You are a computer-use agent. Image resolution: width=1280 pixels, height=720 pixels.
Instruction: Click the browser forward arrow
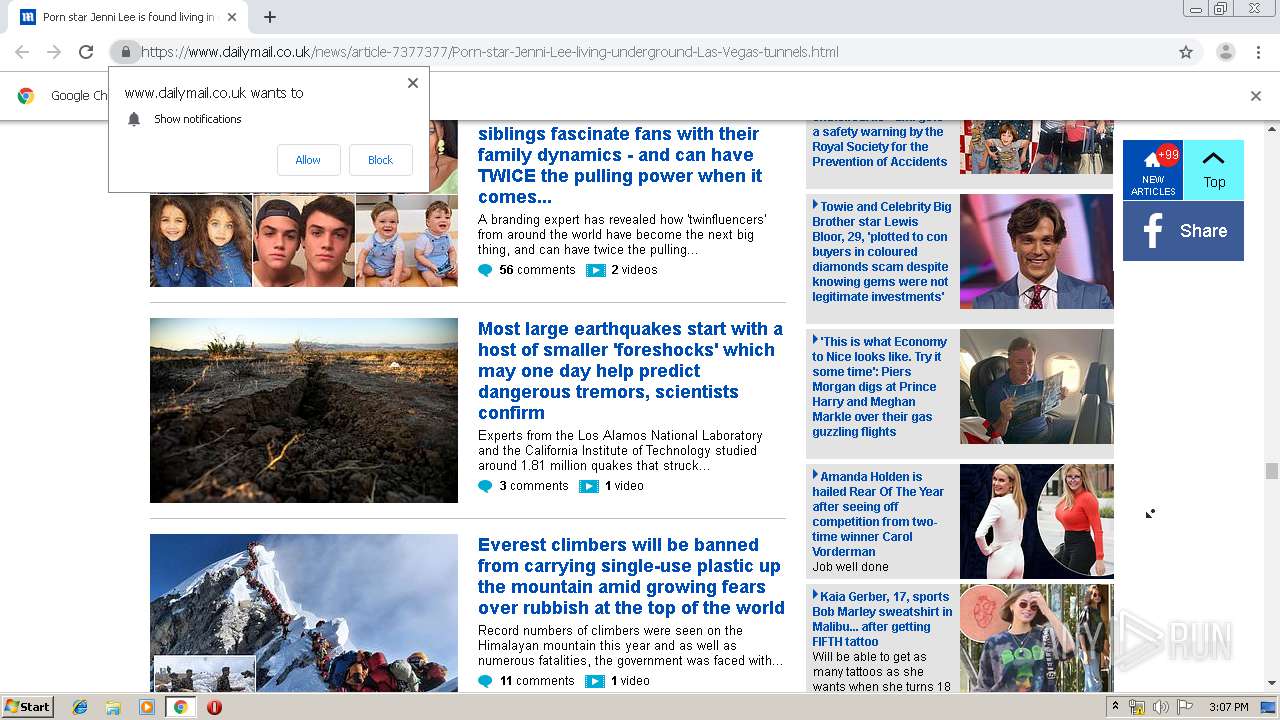click(54, 52)
